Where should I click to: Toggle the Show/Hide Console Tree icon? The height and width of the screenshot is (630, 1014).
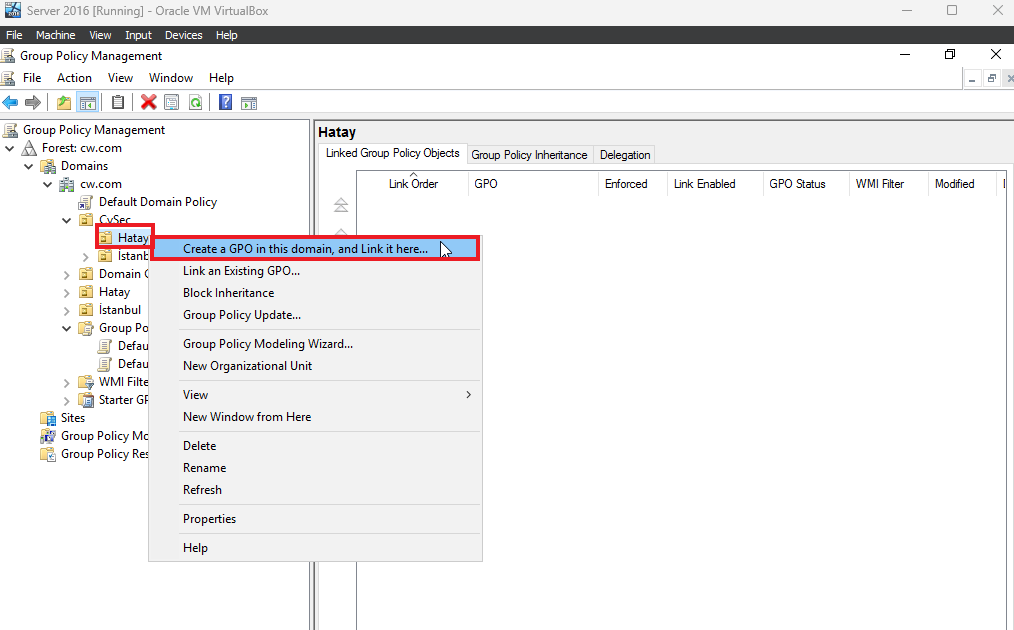tap(87, 102)
